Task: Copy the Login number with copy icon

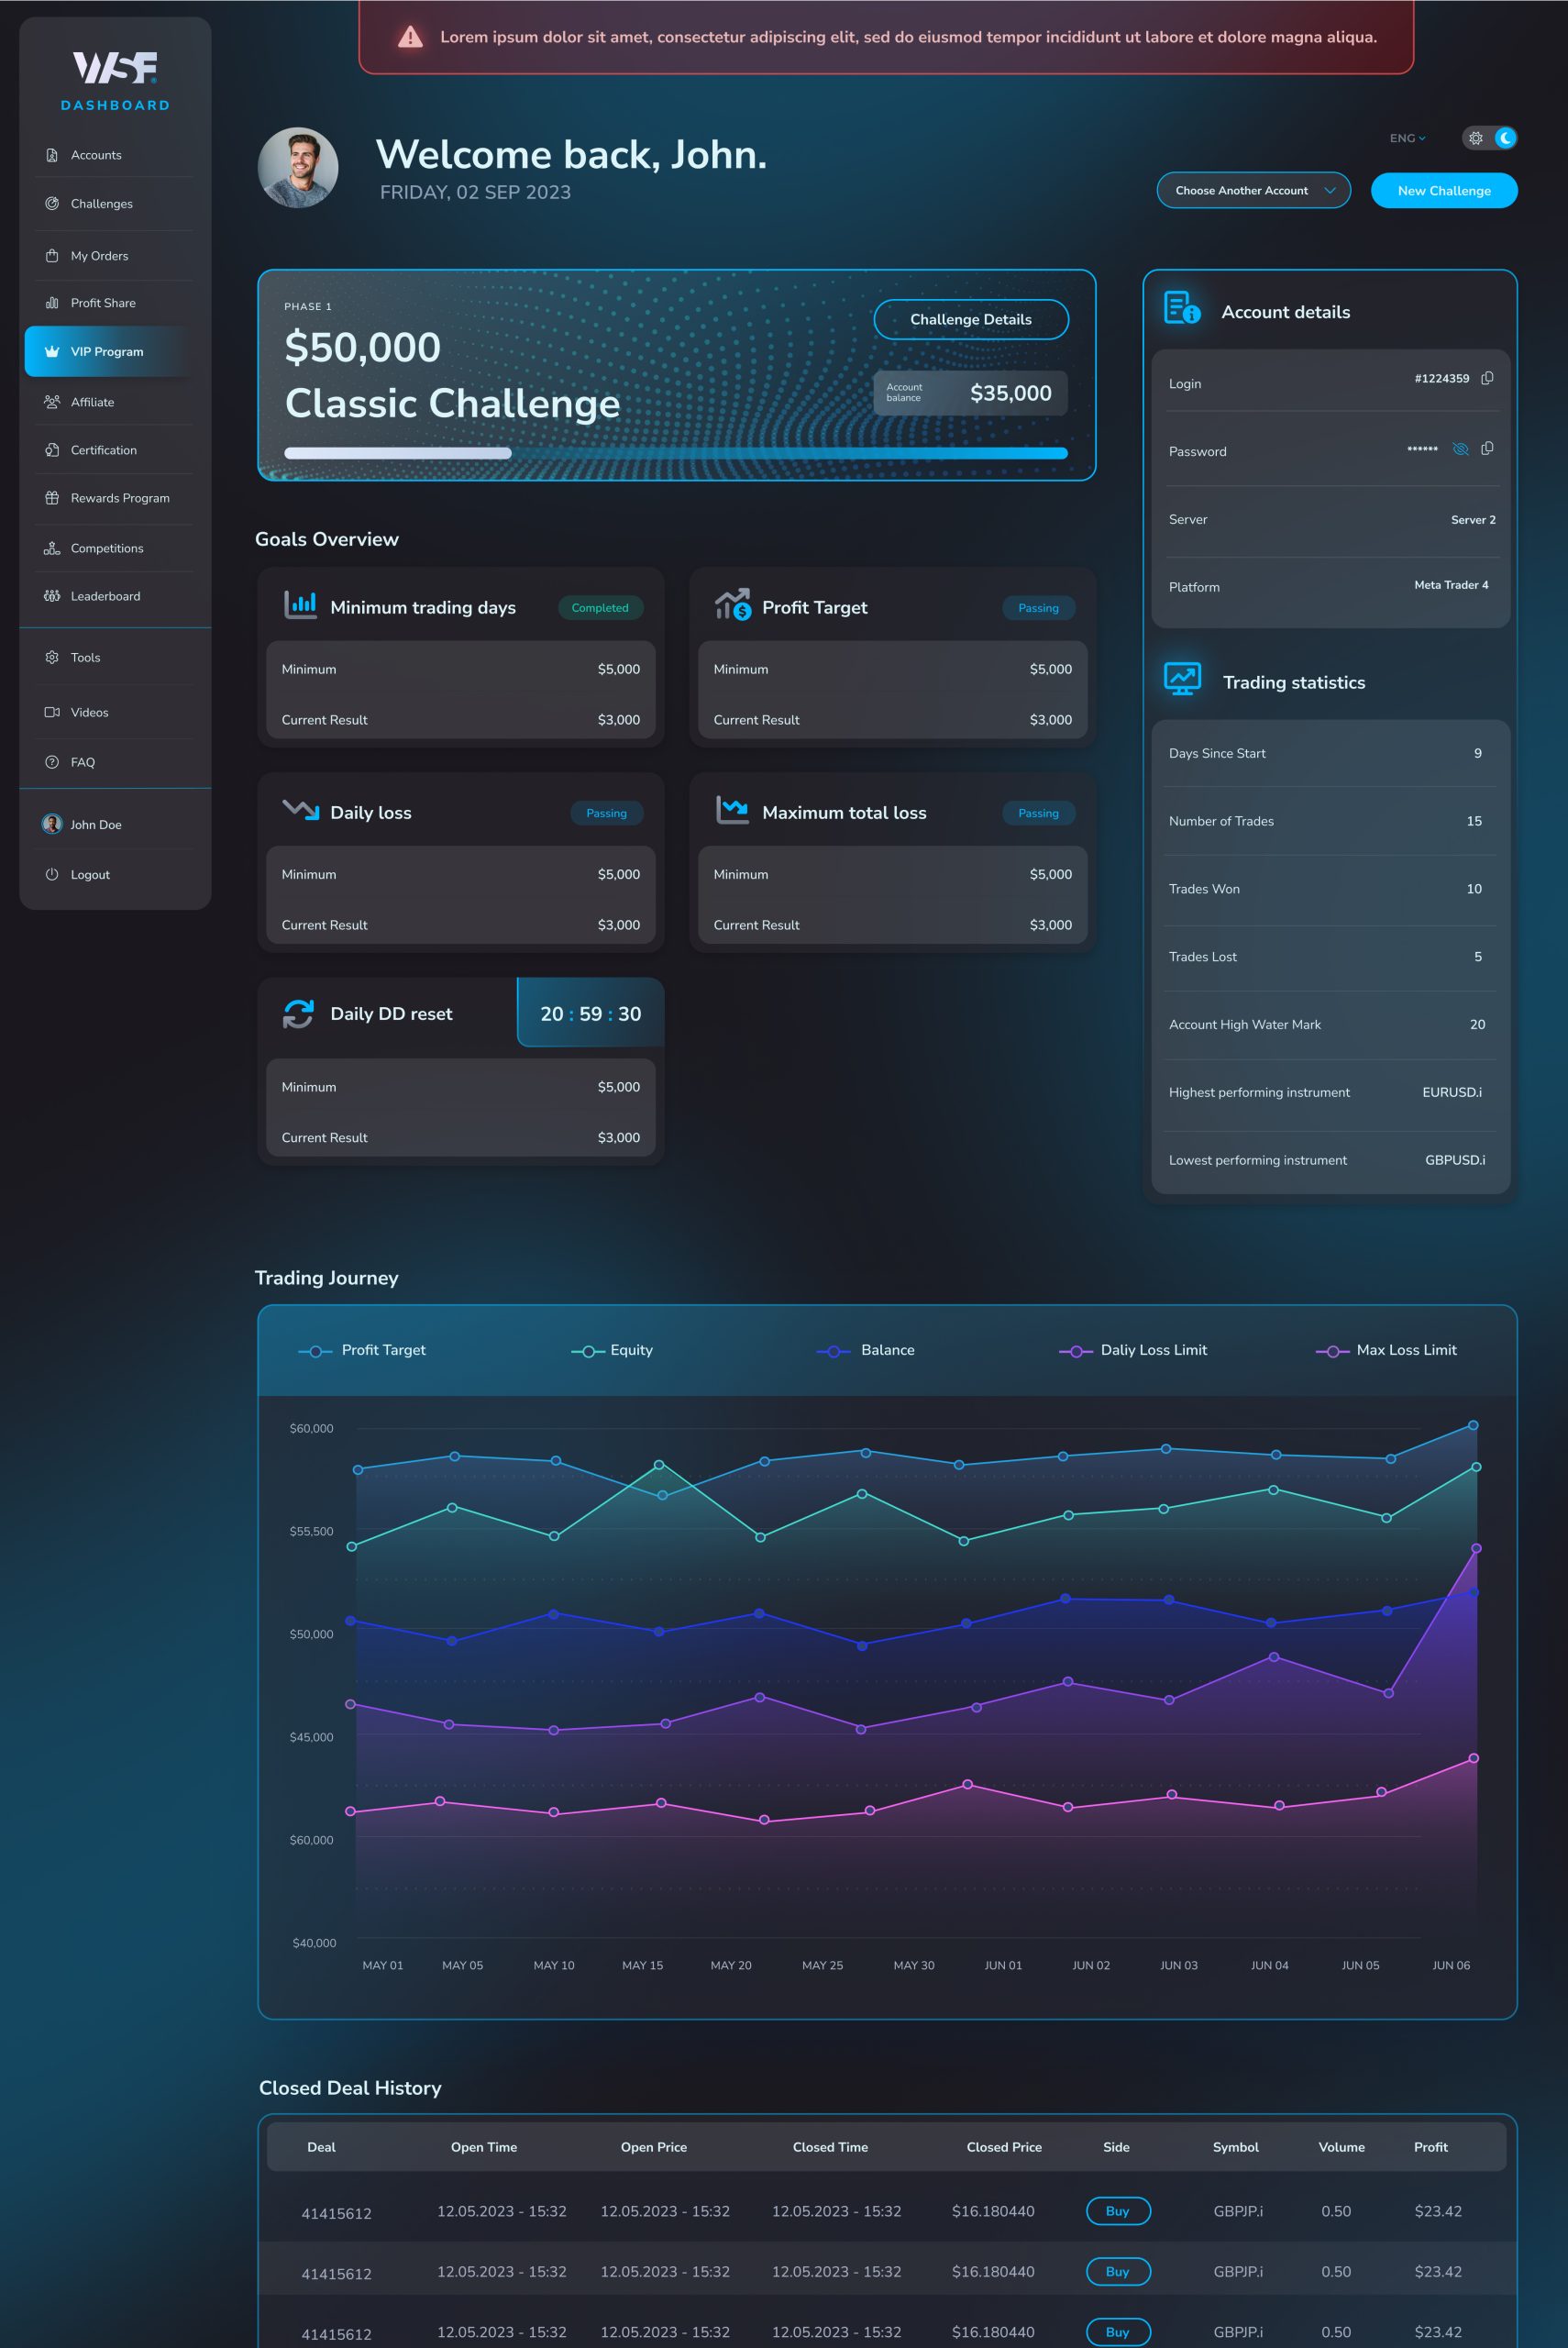Action: (1487, 378)
